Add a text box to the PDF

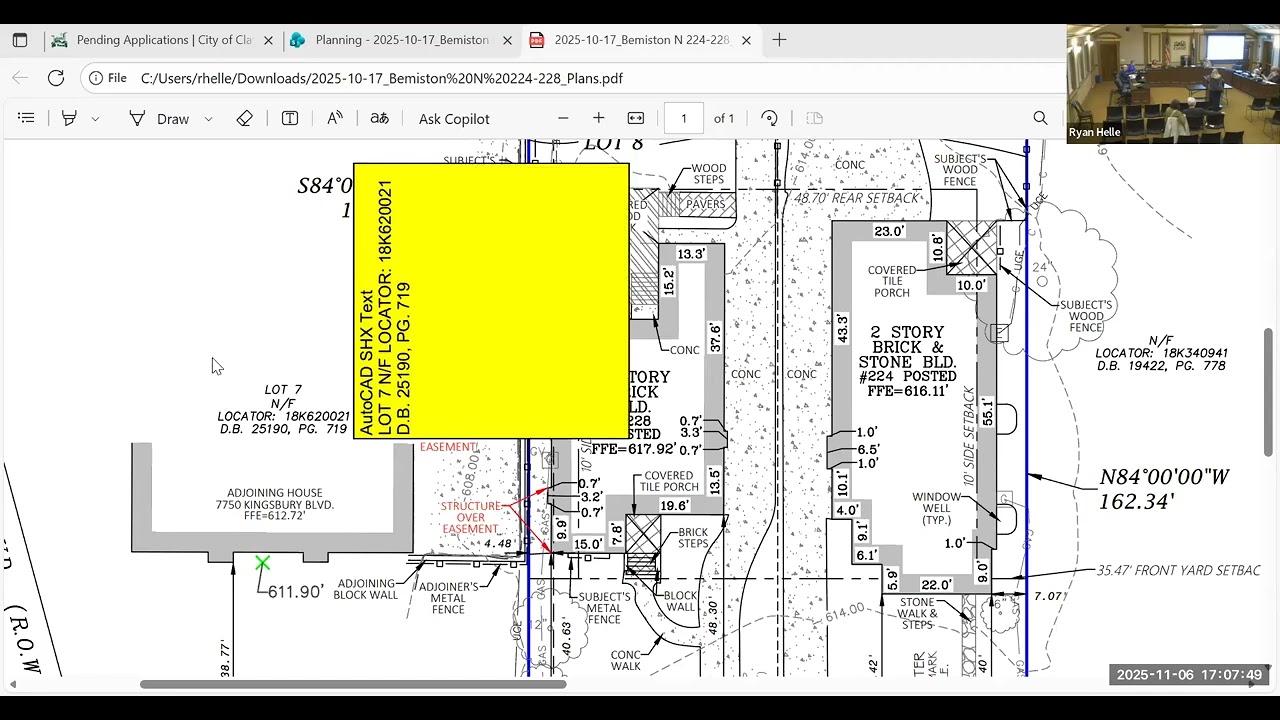pos(290,118)
